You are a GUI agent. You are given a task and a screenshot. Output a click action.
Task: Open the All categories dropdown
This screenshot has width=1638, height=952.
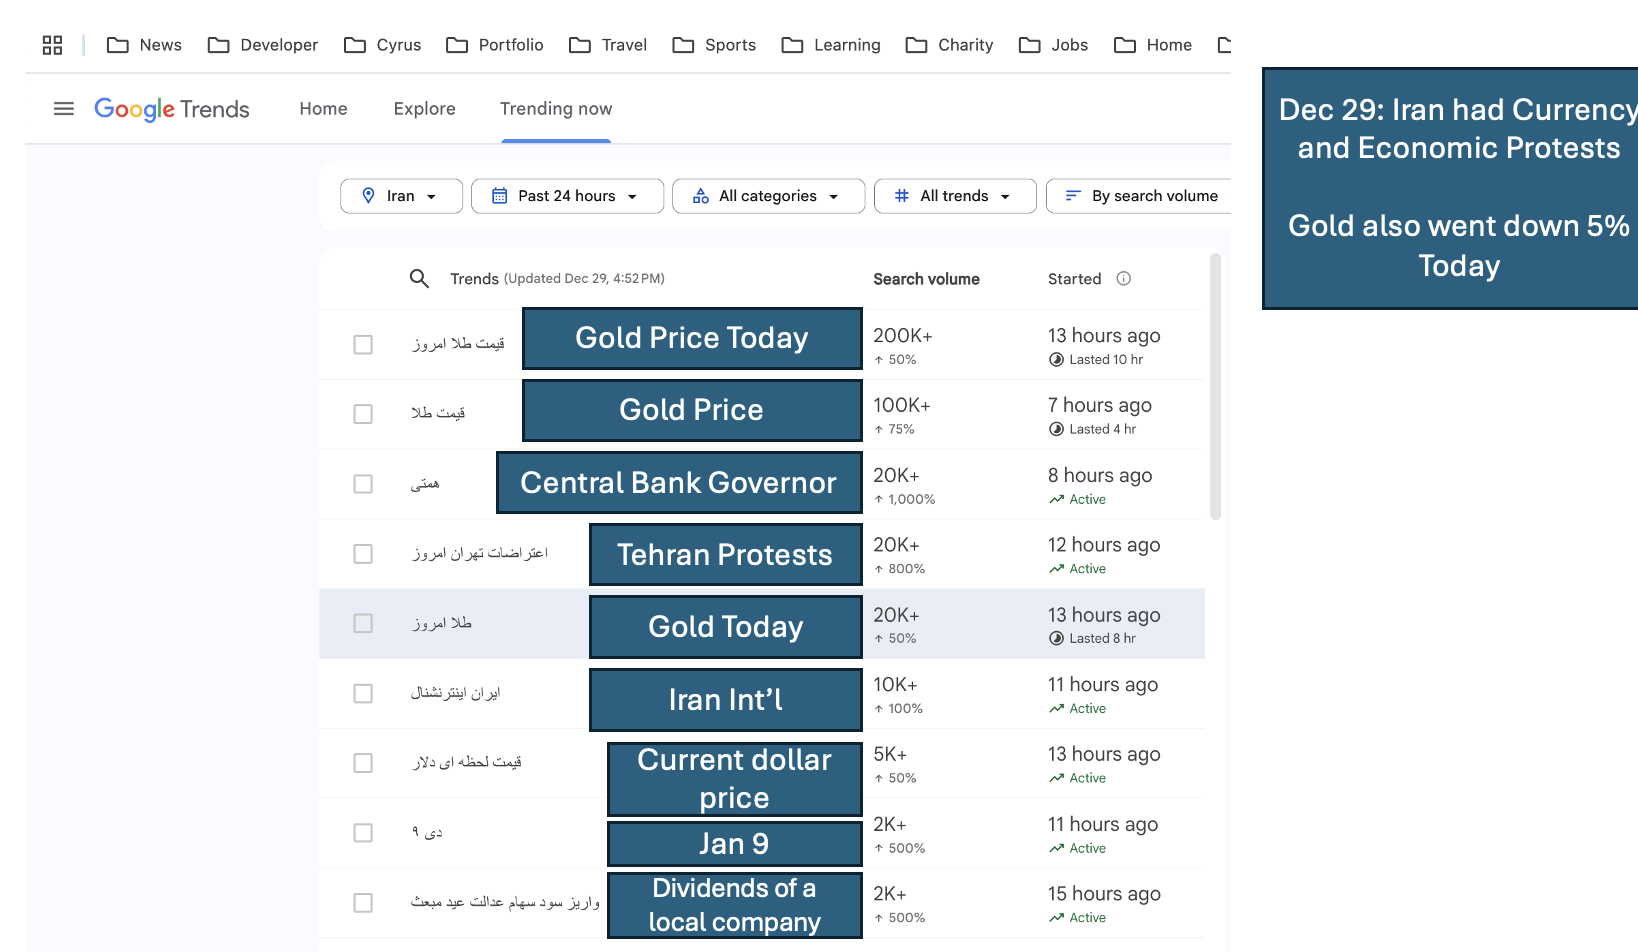768,196
